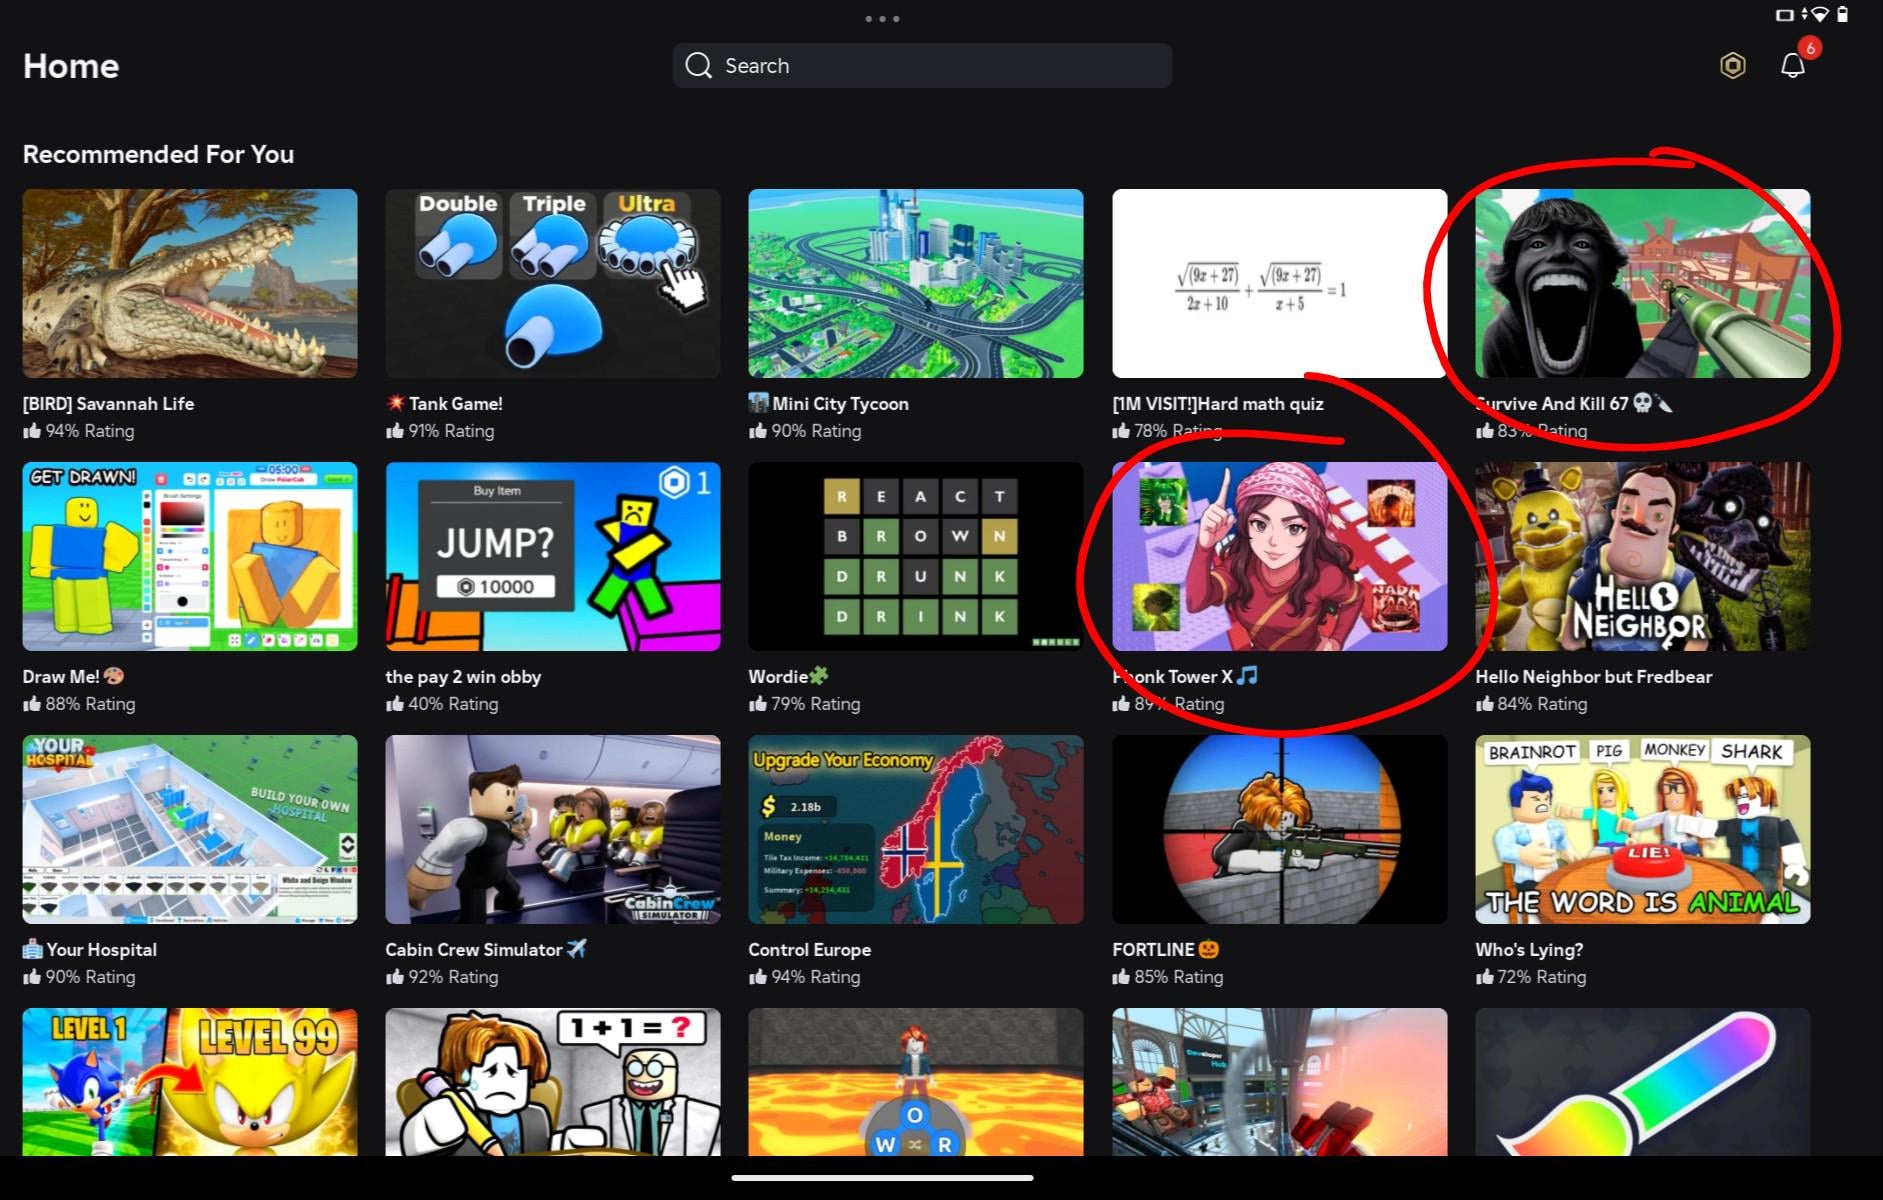Launch Mini City Tycoon game tile

coord(915,283)
